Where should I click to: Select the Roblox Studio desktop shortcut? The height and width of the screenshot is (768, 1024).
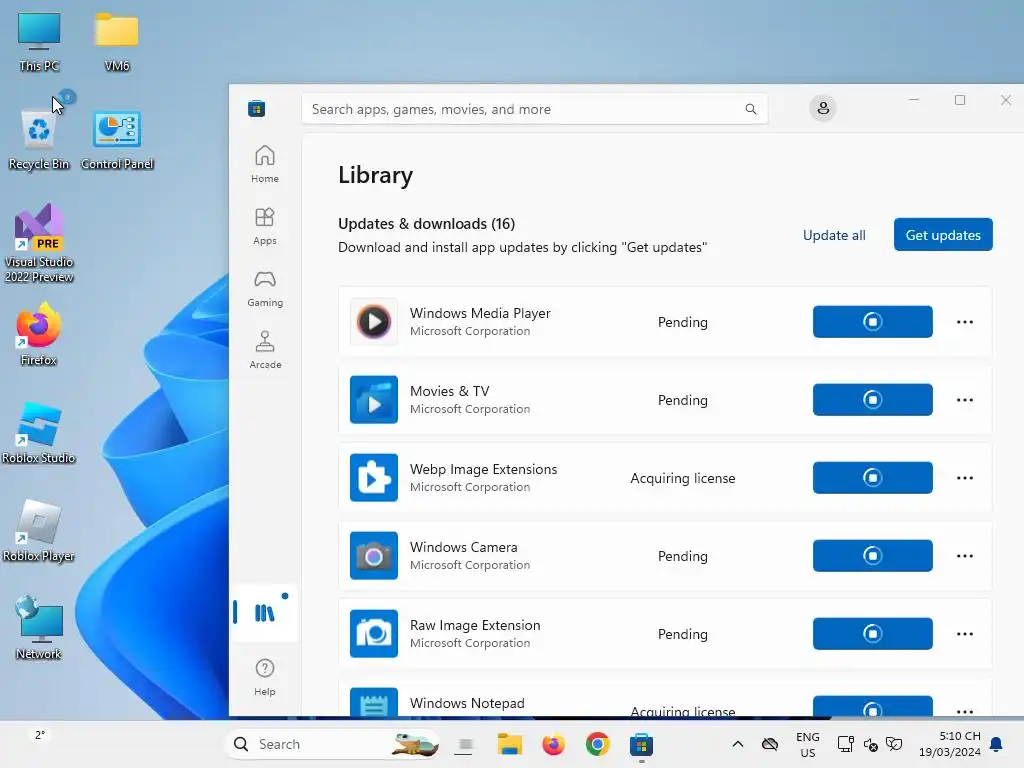[39, 432]
